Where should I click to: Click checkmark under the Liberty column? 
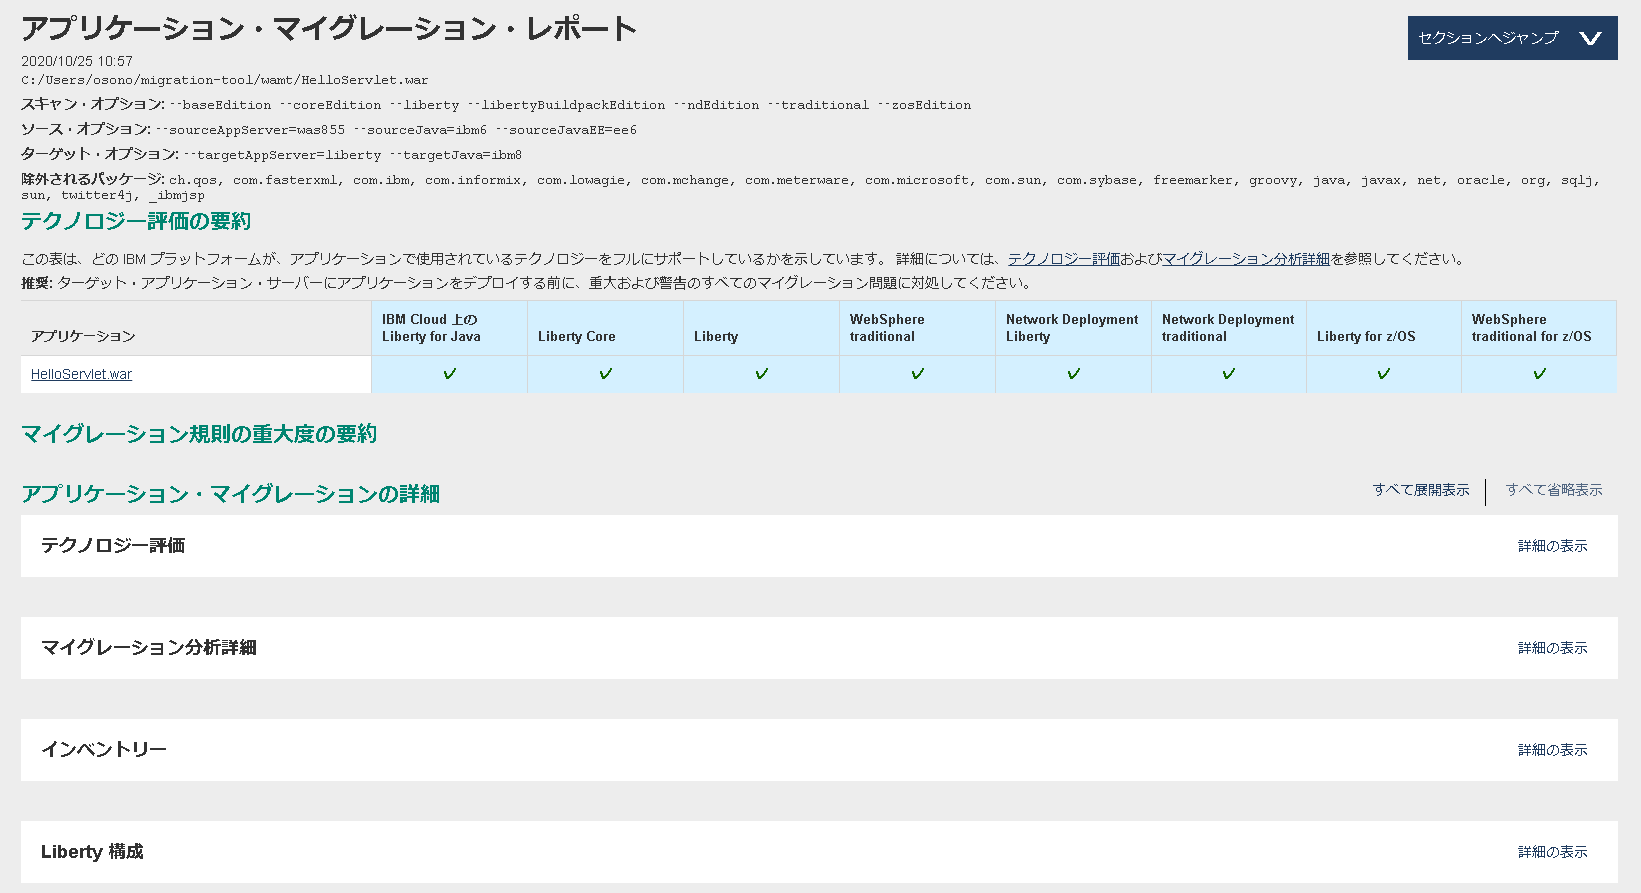point(762,374)
